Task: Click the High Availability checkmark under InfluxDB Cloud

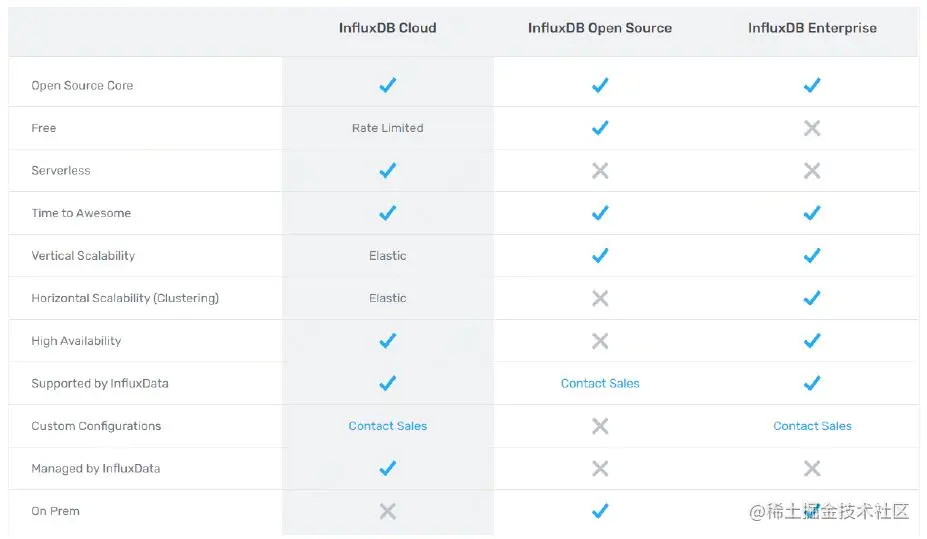Action: tap(388, 341)
